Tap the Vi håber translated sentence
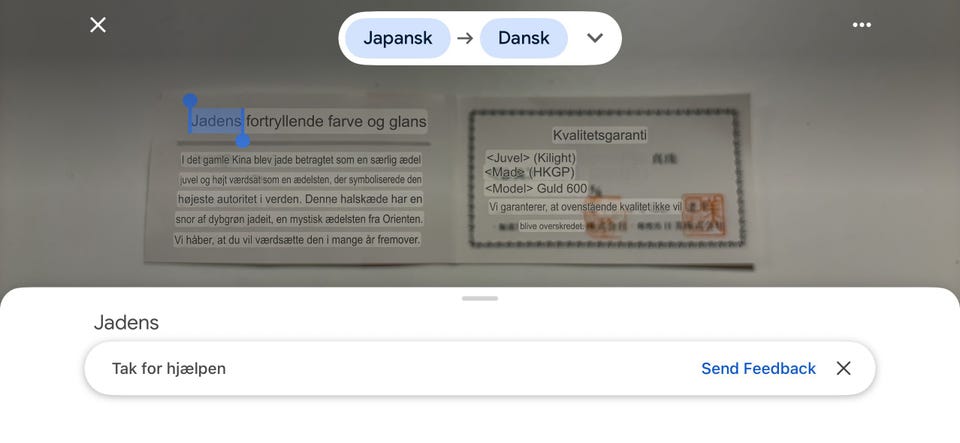The height and width of the screenshot is (443, 960). (x=297, y=240)
